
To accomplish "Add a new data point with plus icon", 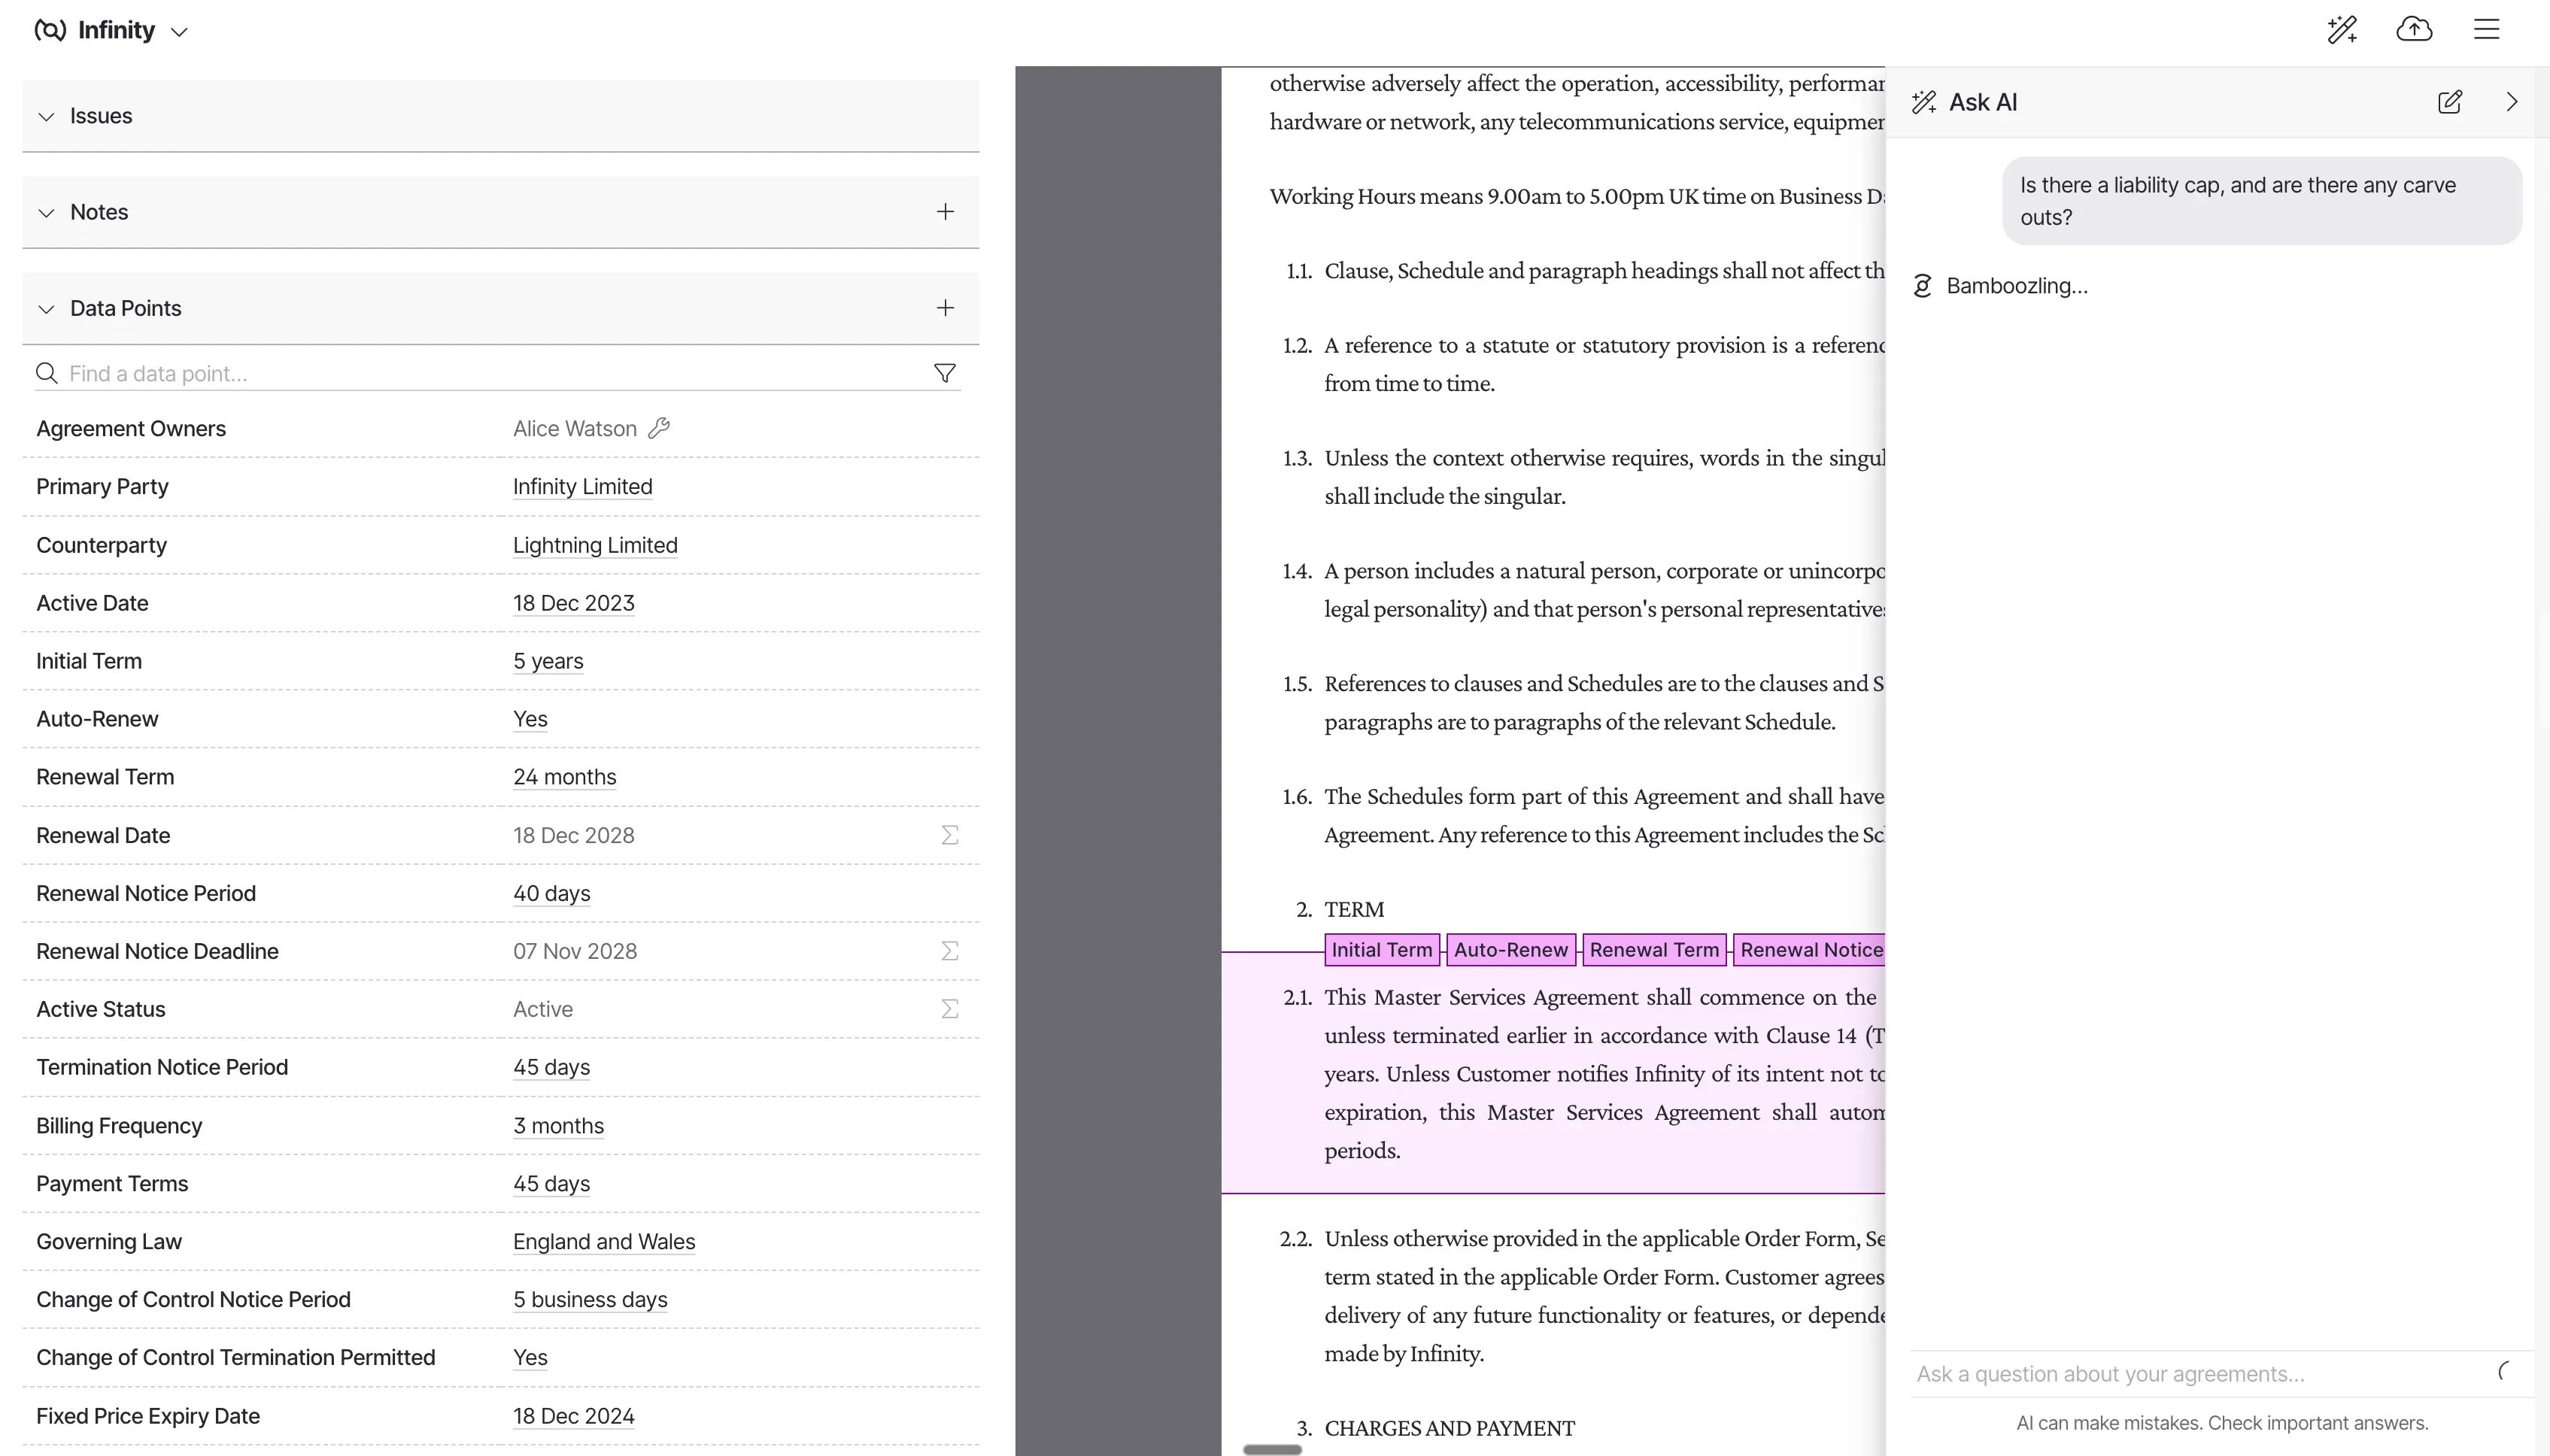I will point(945,308).
